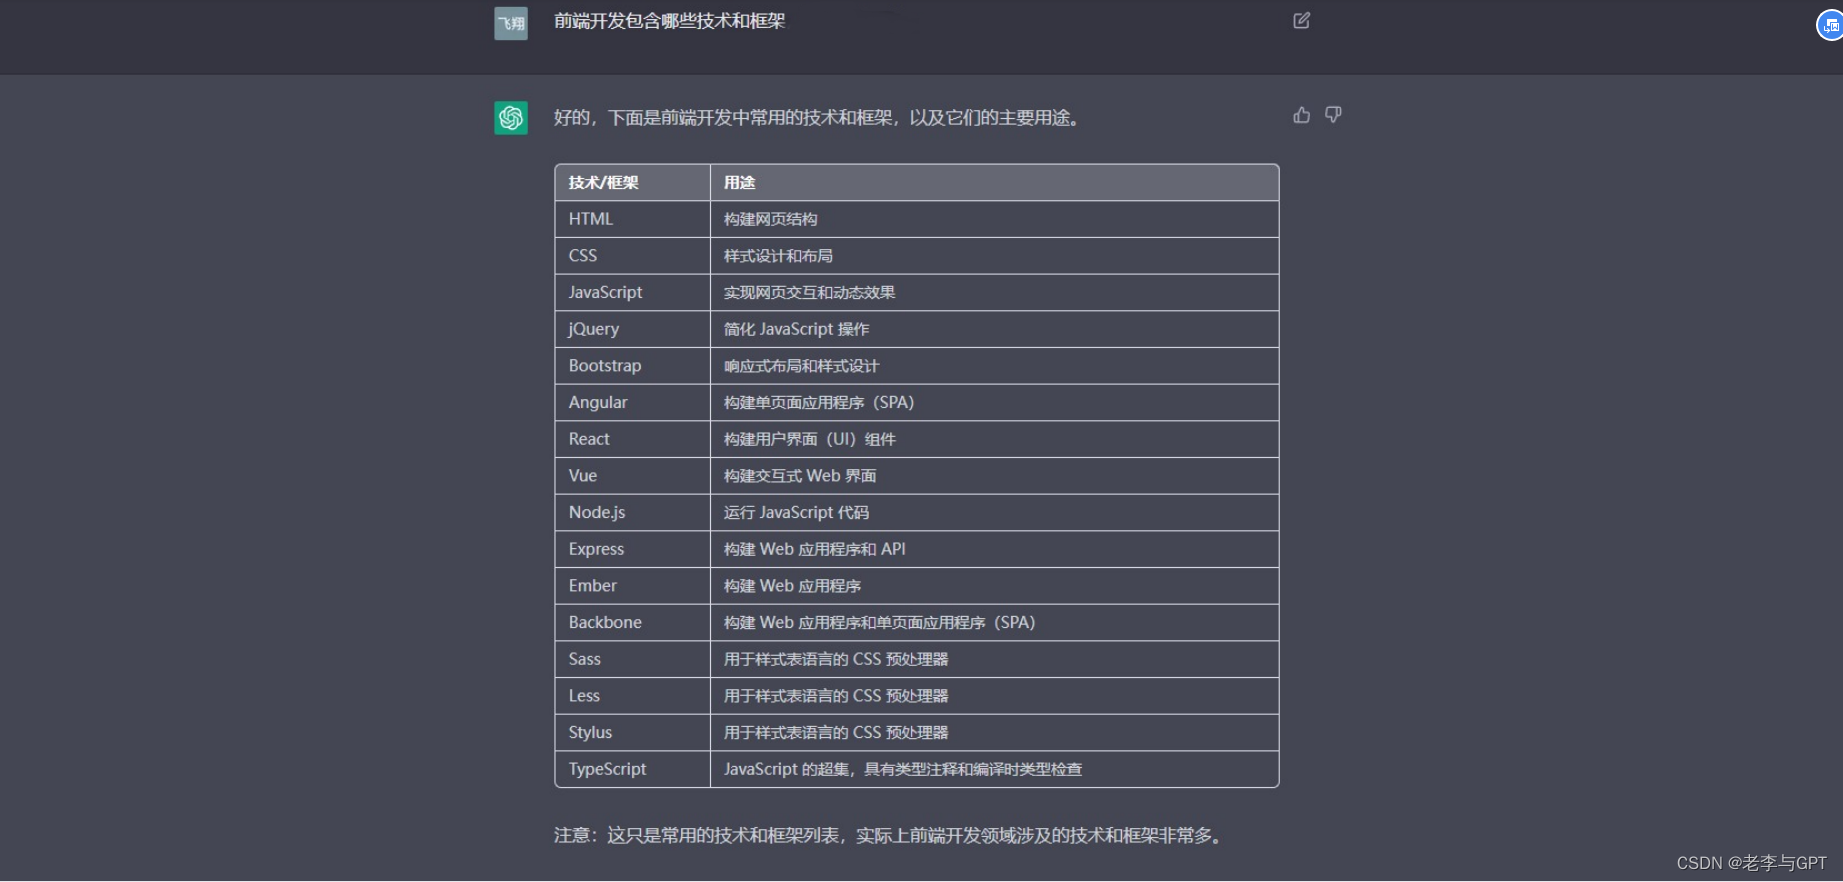Screen dimensions: 1843x882
Task: Click the 构建单页面应用程序 (SPA) cell
Action: pos(995,403)
